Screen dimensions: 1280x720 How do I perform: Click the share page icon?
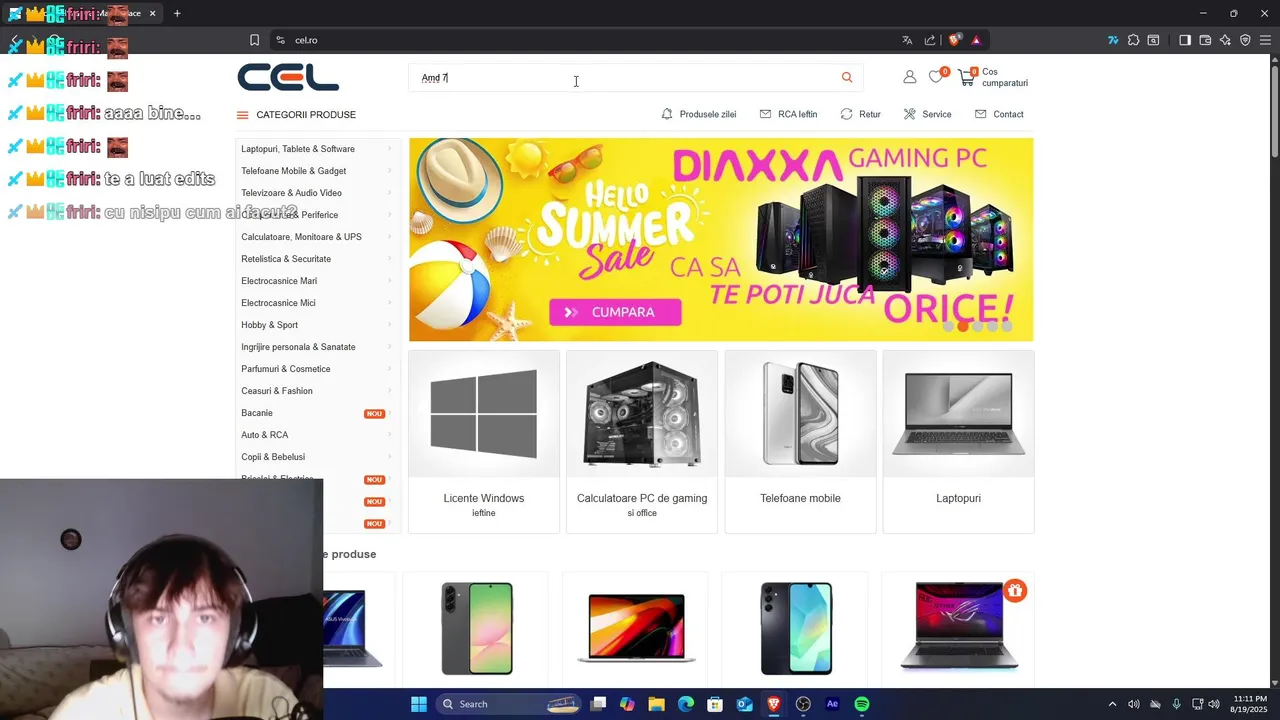tap(930, 40)
